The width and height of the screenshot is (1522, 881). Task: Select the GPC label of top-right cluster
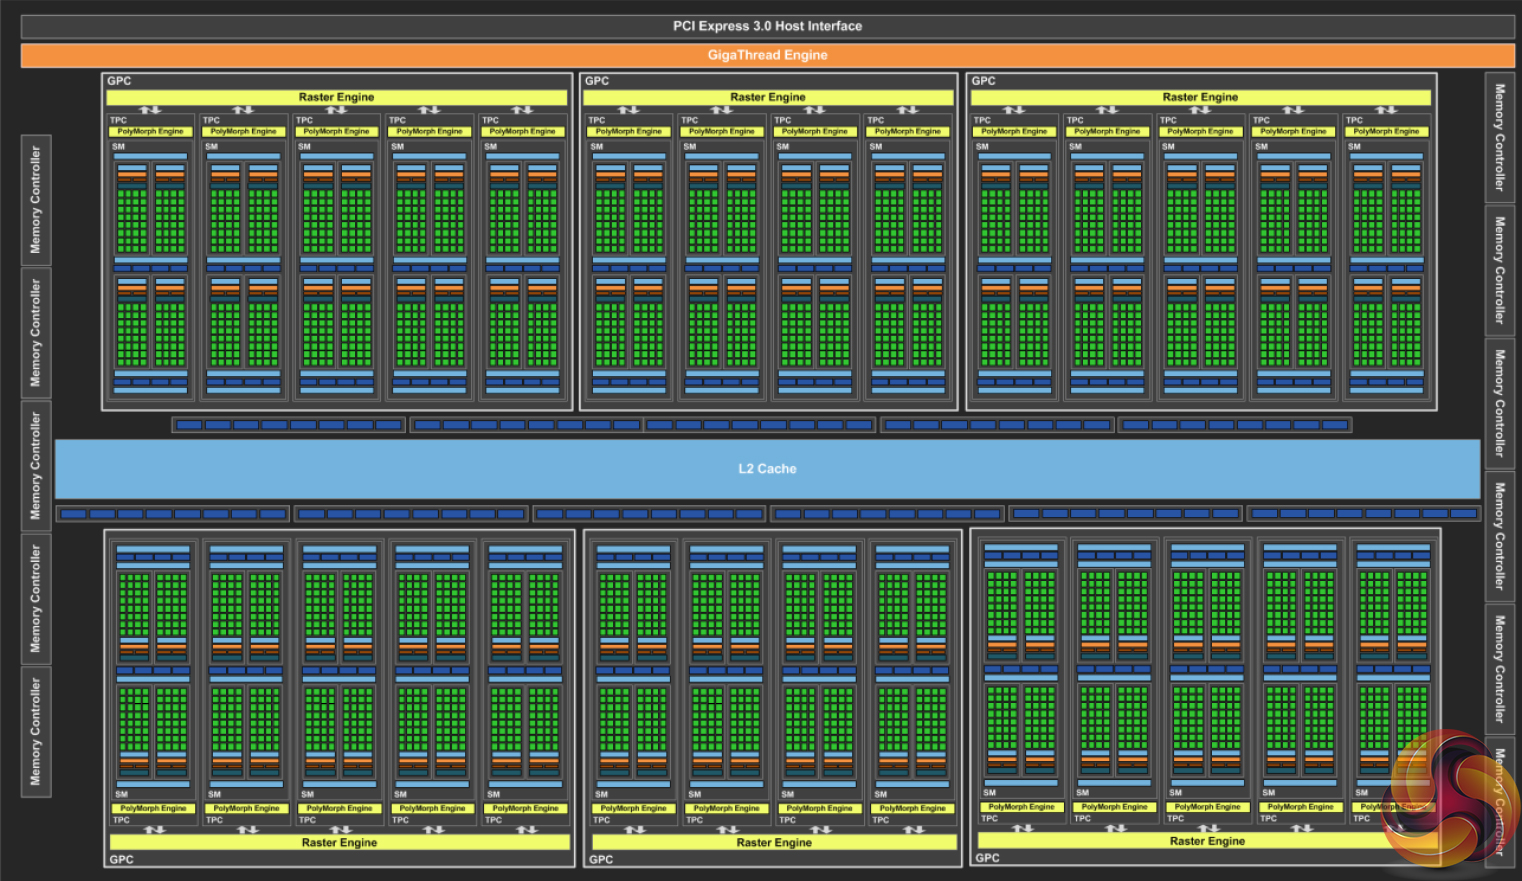coord(983,81)
